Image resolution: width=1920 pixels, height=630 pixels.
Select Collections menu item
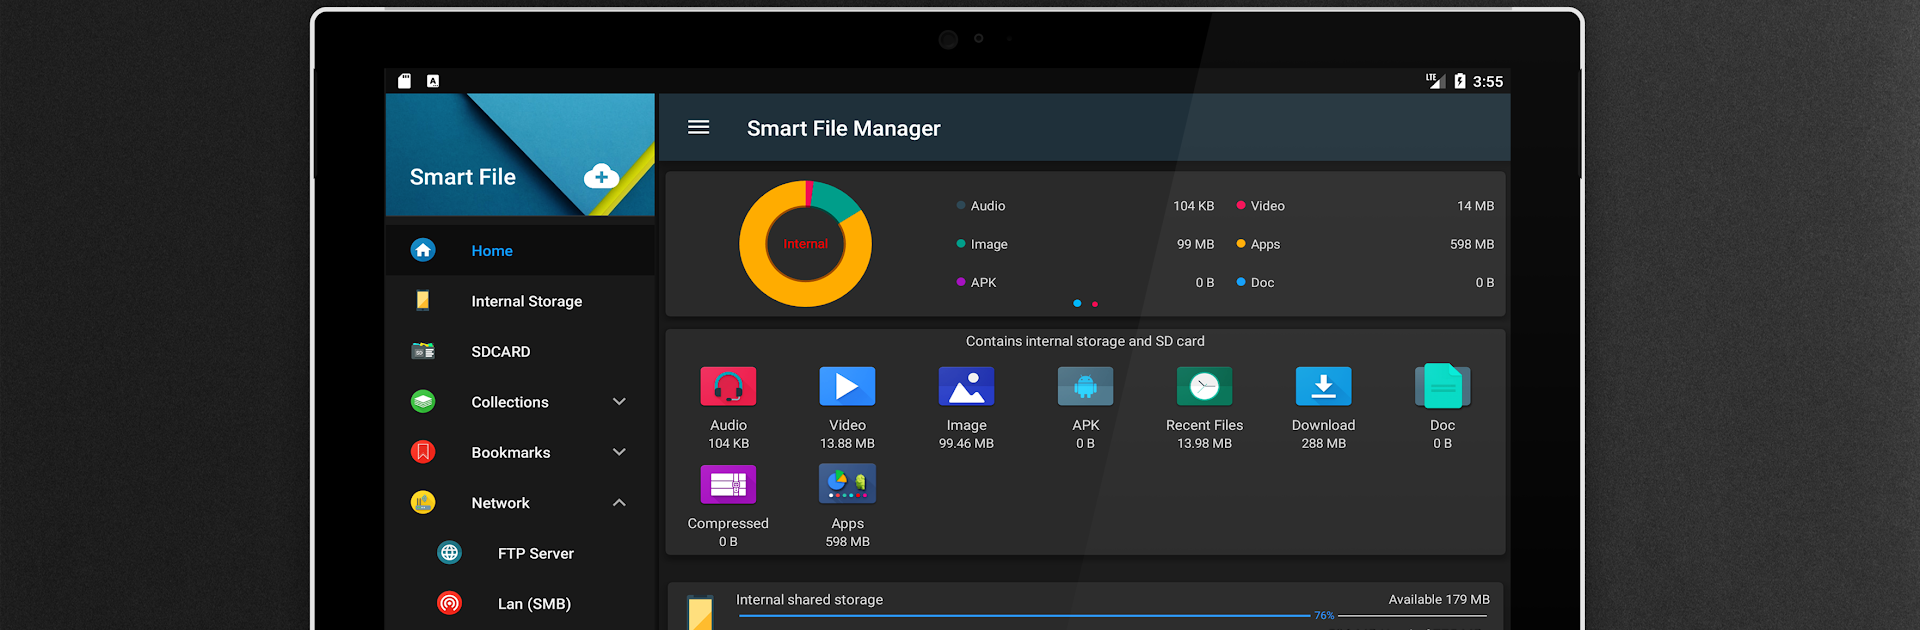tap(520, 401)
